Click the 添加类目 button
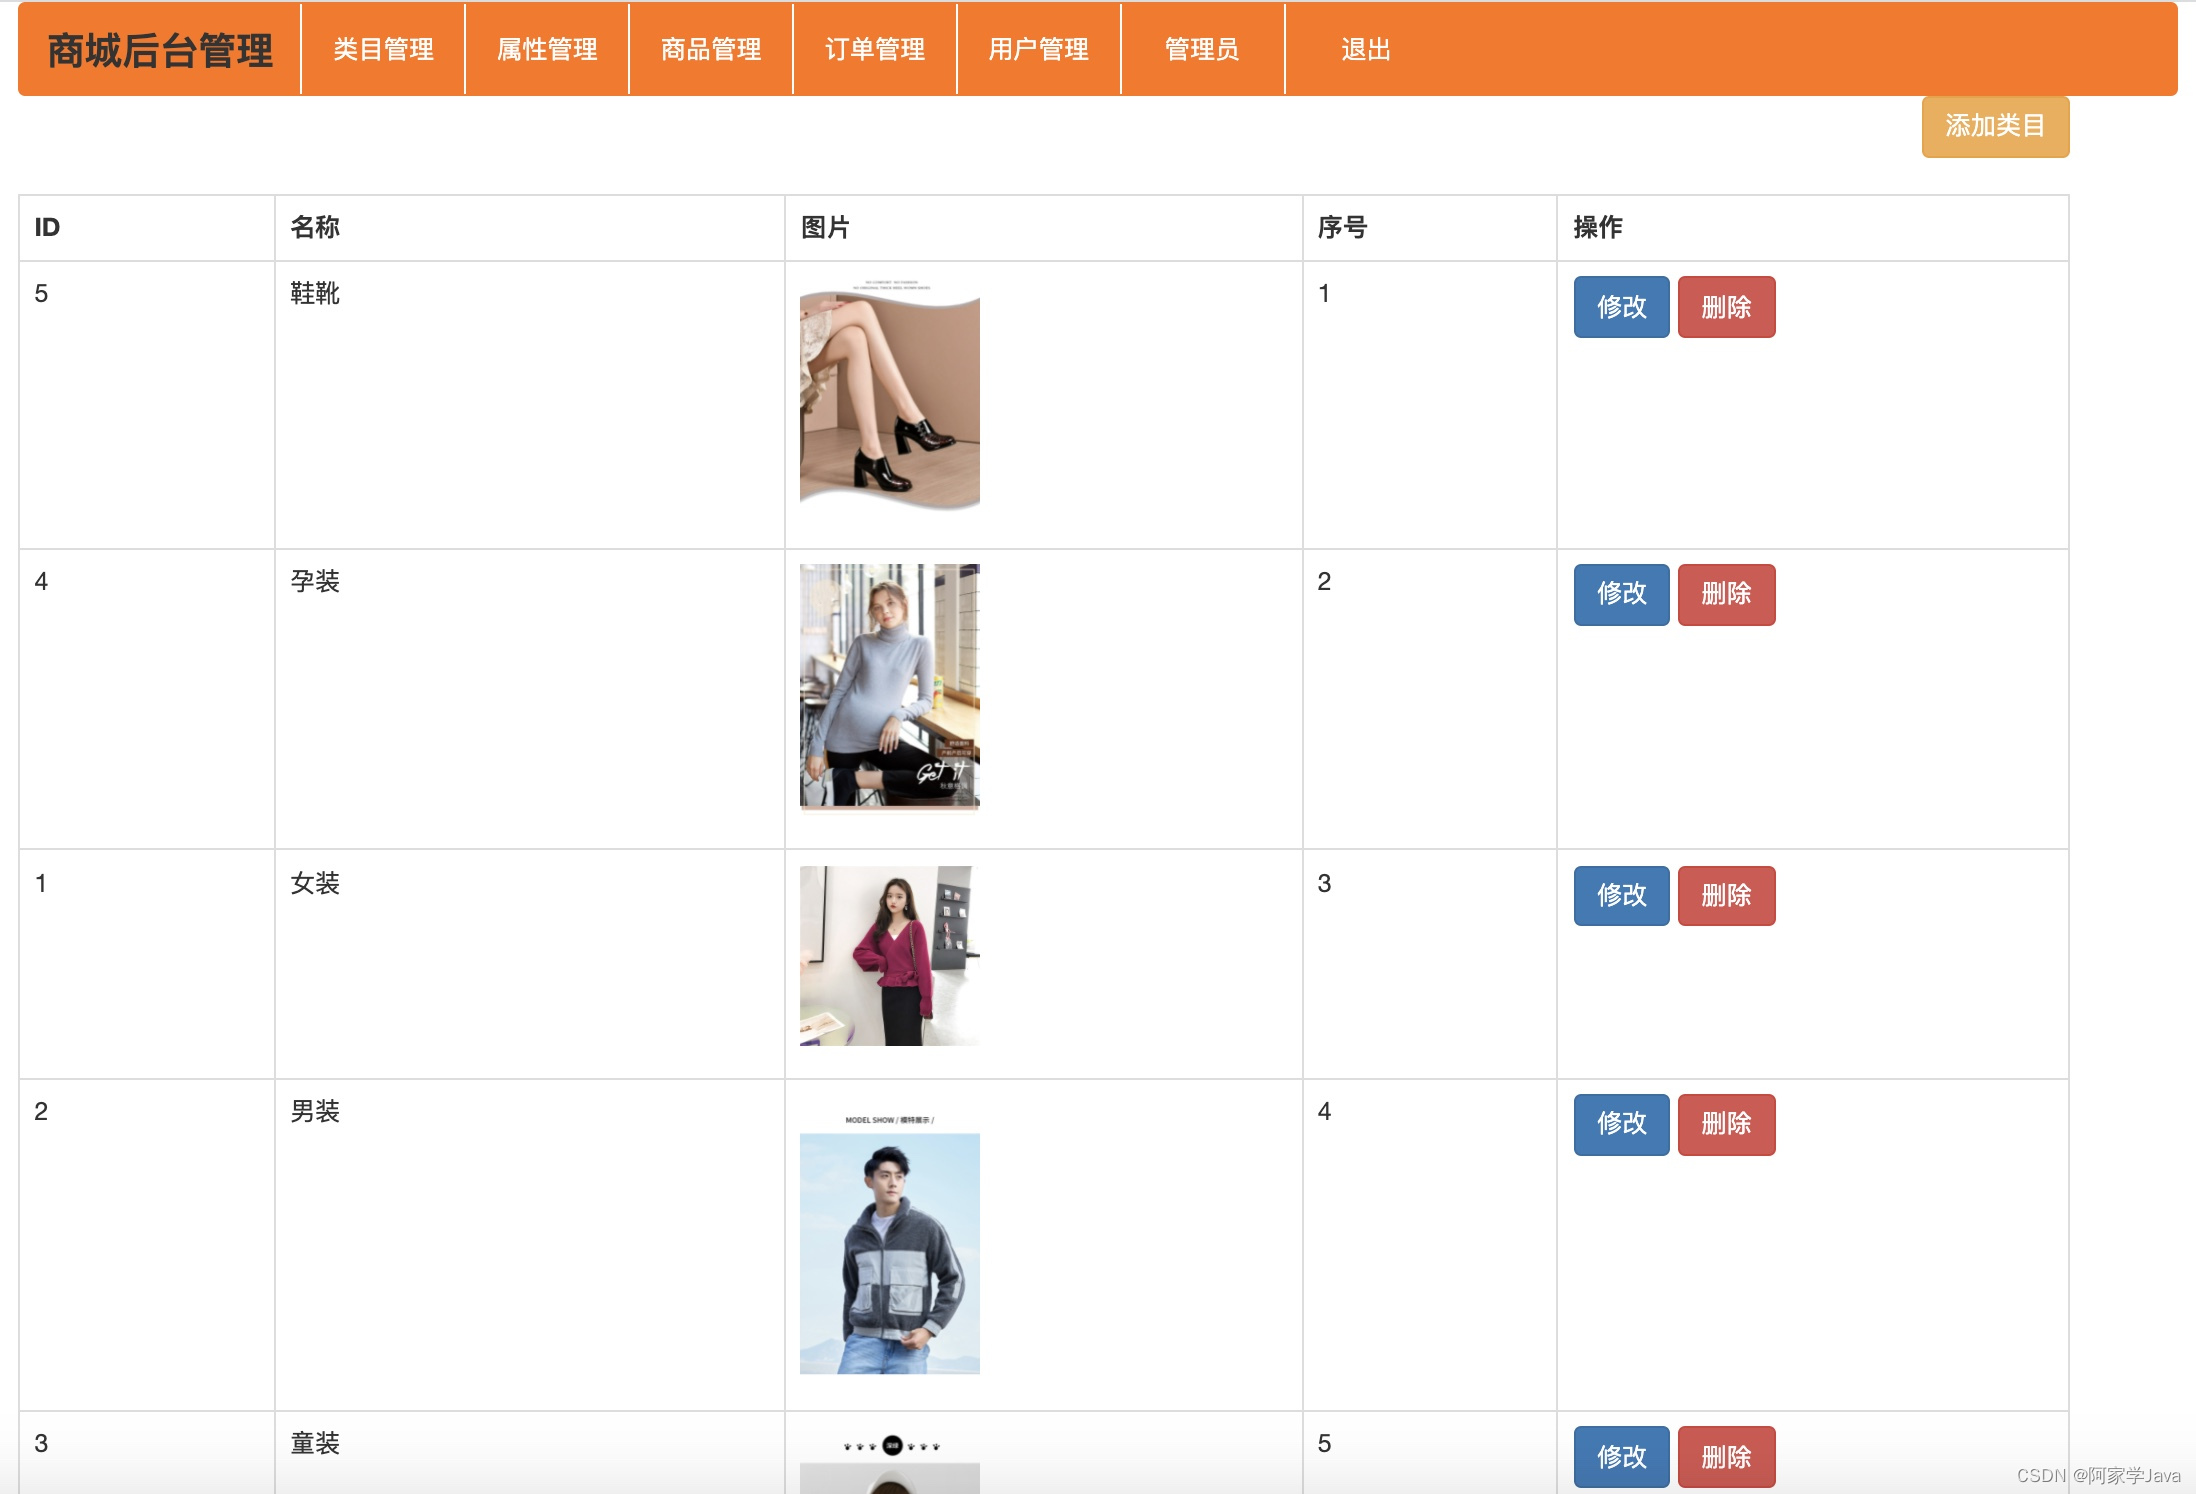Viewport: 2196px width, 1494px height. click(1995, 126)
